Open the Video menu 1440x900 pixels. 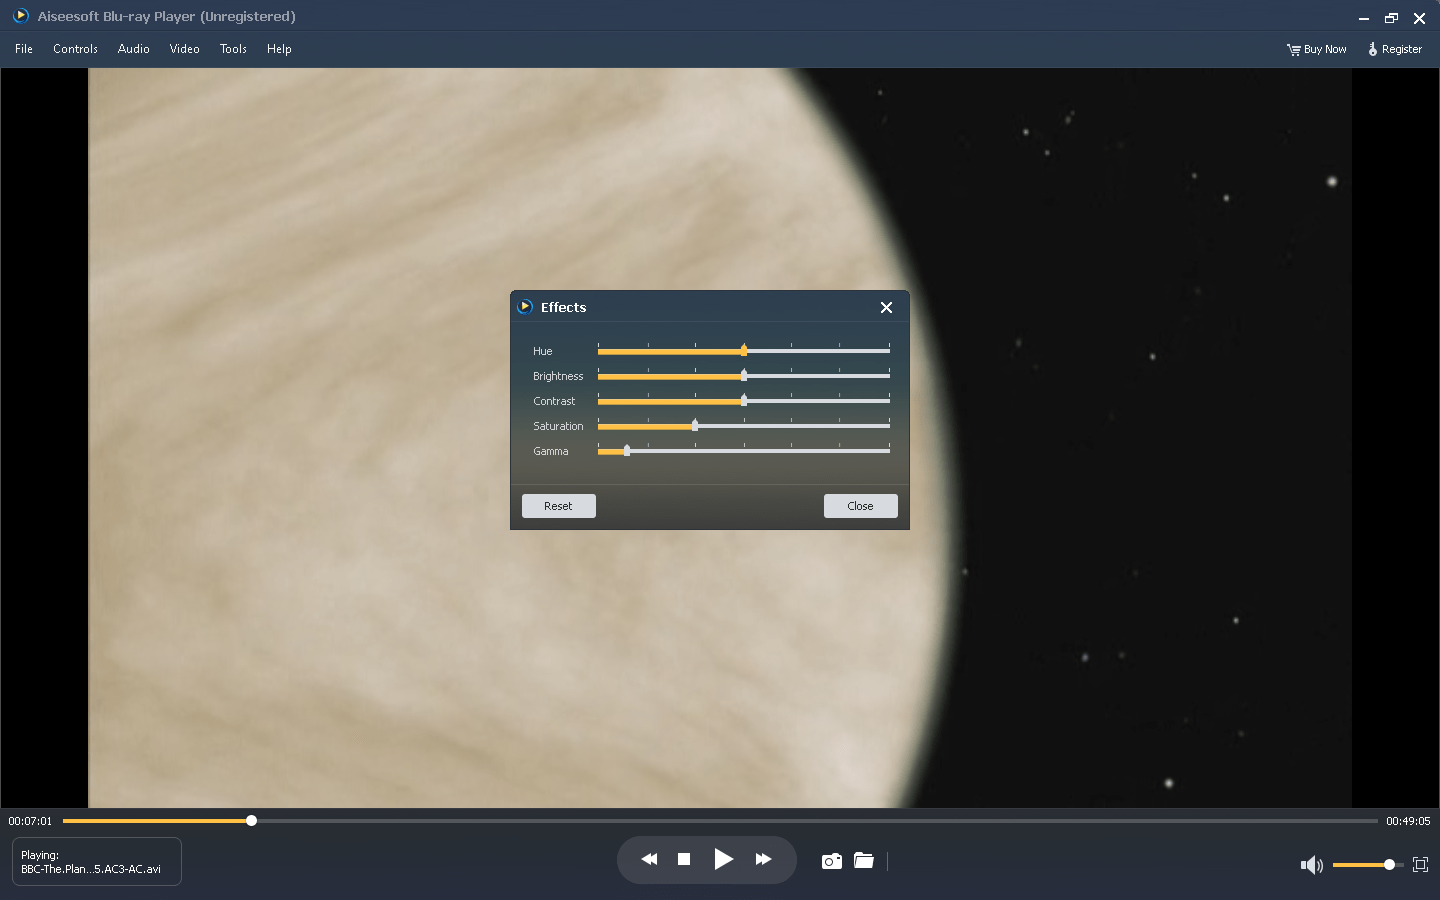click(x=184, y=49)
